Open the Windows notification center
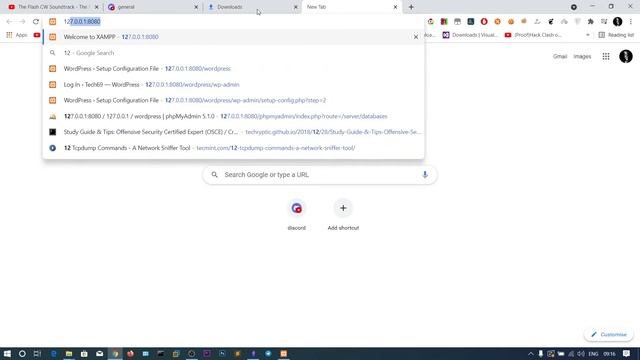Screen dimensions: 640x360 tap(627, 353)
